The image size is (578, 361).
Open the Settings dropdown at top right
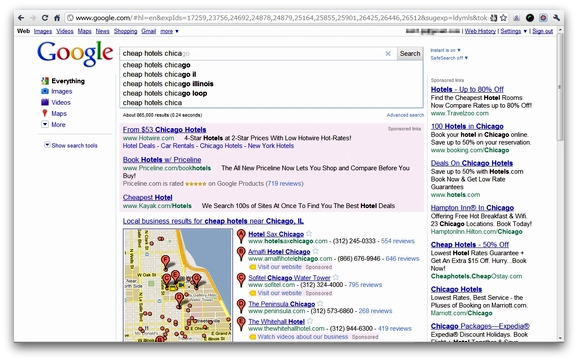coord(513,31)
